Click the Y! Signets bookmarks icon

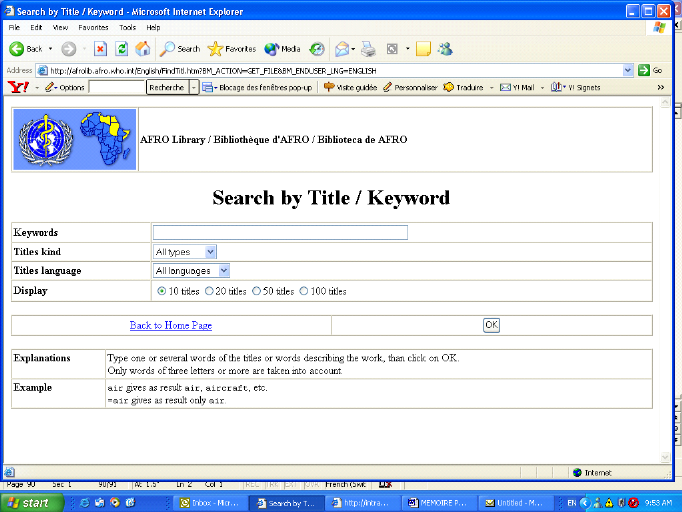point(556,87)
